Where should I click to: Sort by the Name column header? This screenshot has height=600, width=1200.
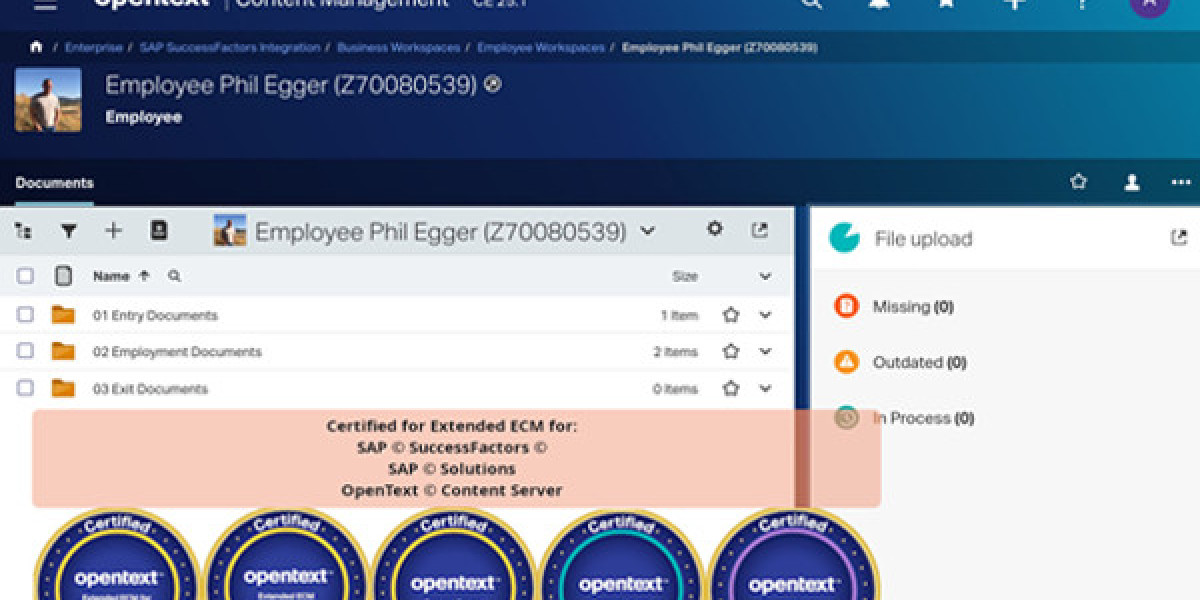tap(111, 276)
